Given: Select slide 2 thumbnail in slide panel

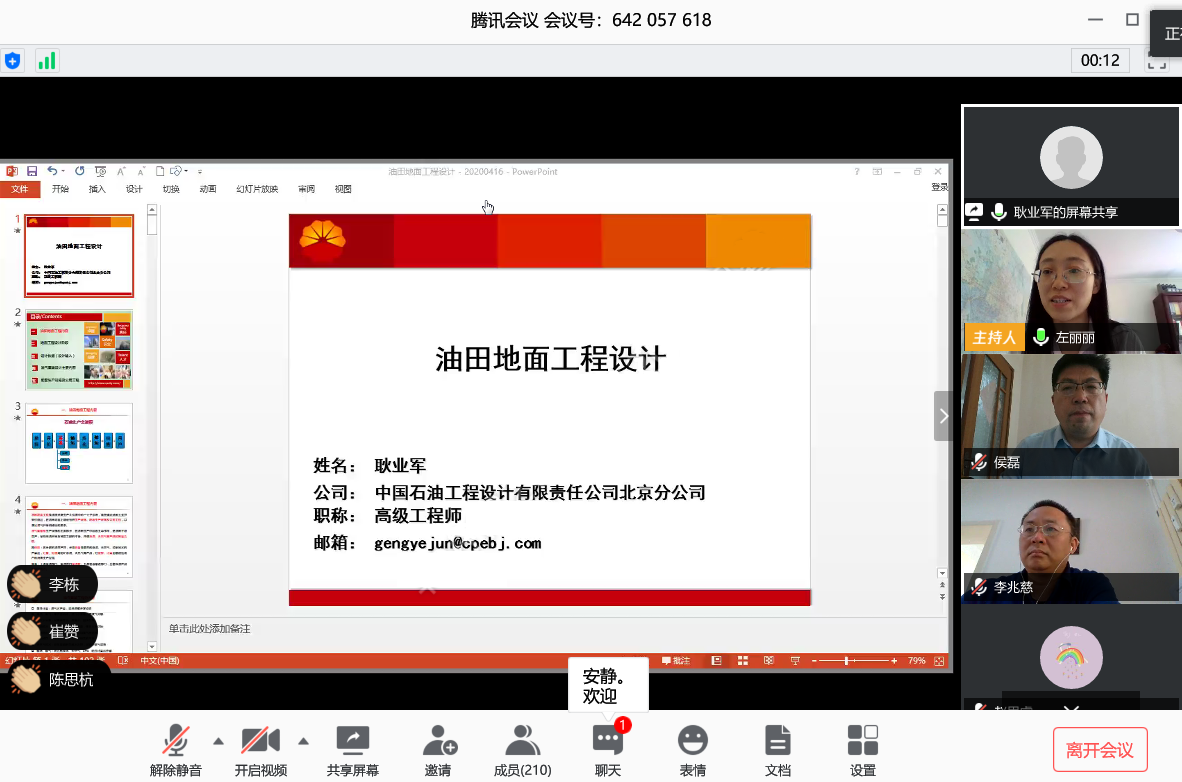Looking at the screenshot, I should click(x=79, y=350).
